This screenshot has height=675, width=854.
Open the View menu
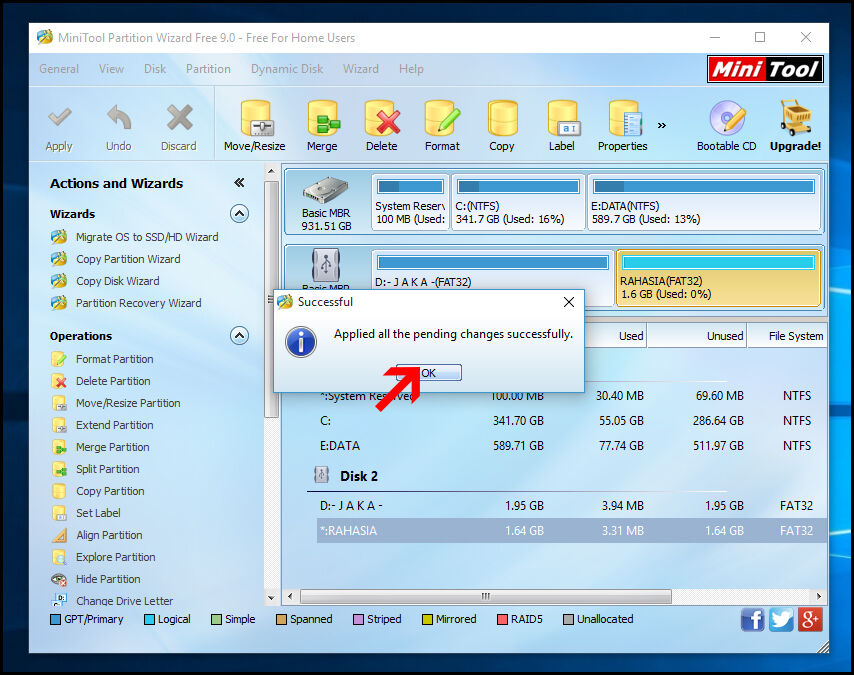click(x=111, y=69)
